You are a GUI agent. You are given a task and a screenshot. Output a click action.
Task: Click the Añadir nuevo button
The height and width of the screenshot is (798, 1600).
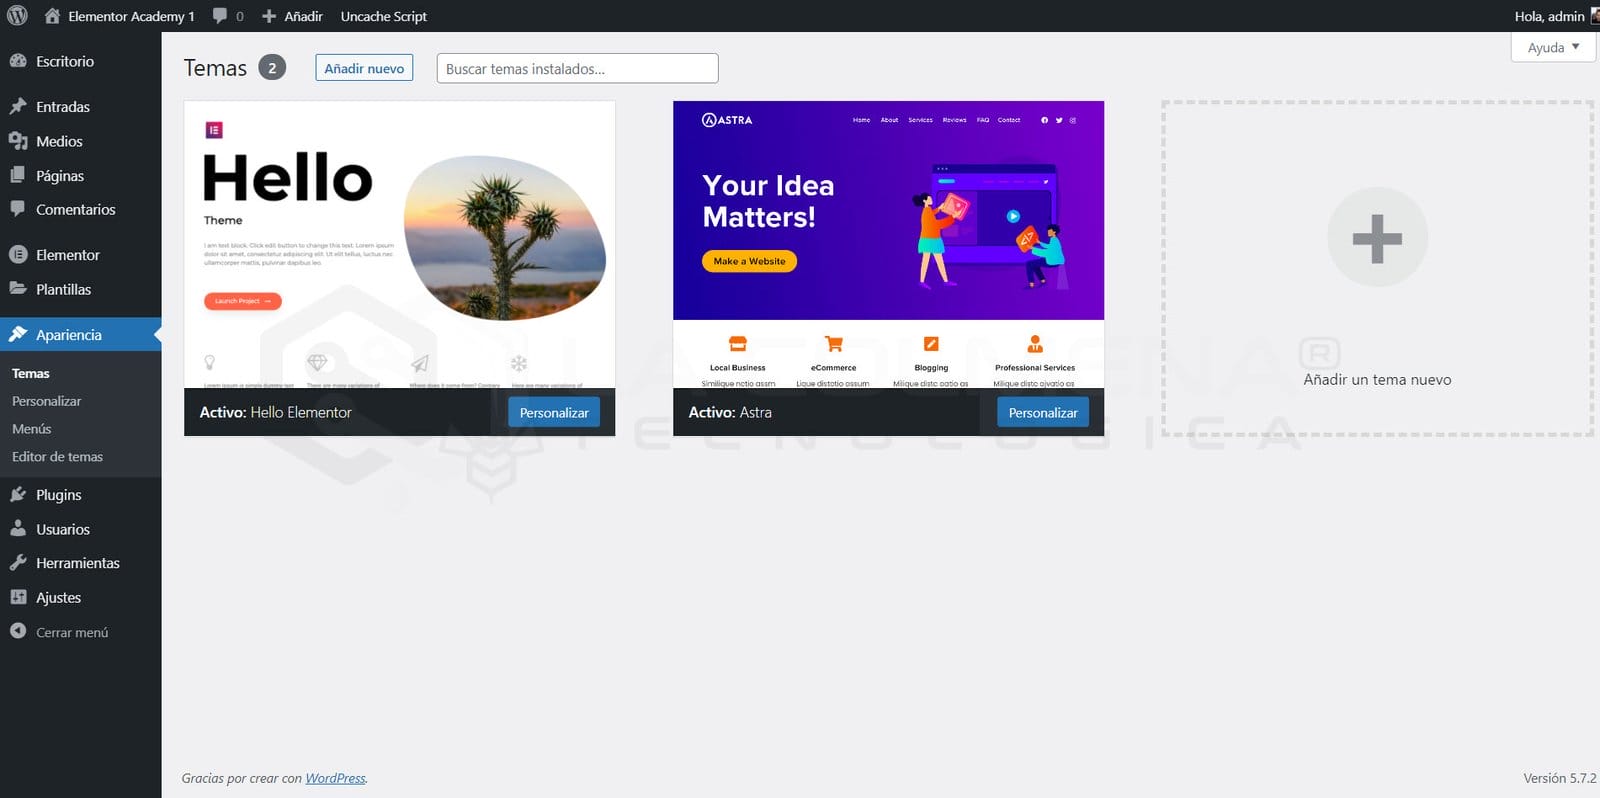[x=364, y=68]
